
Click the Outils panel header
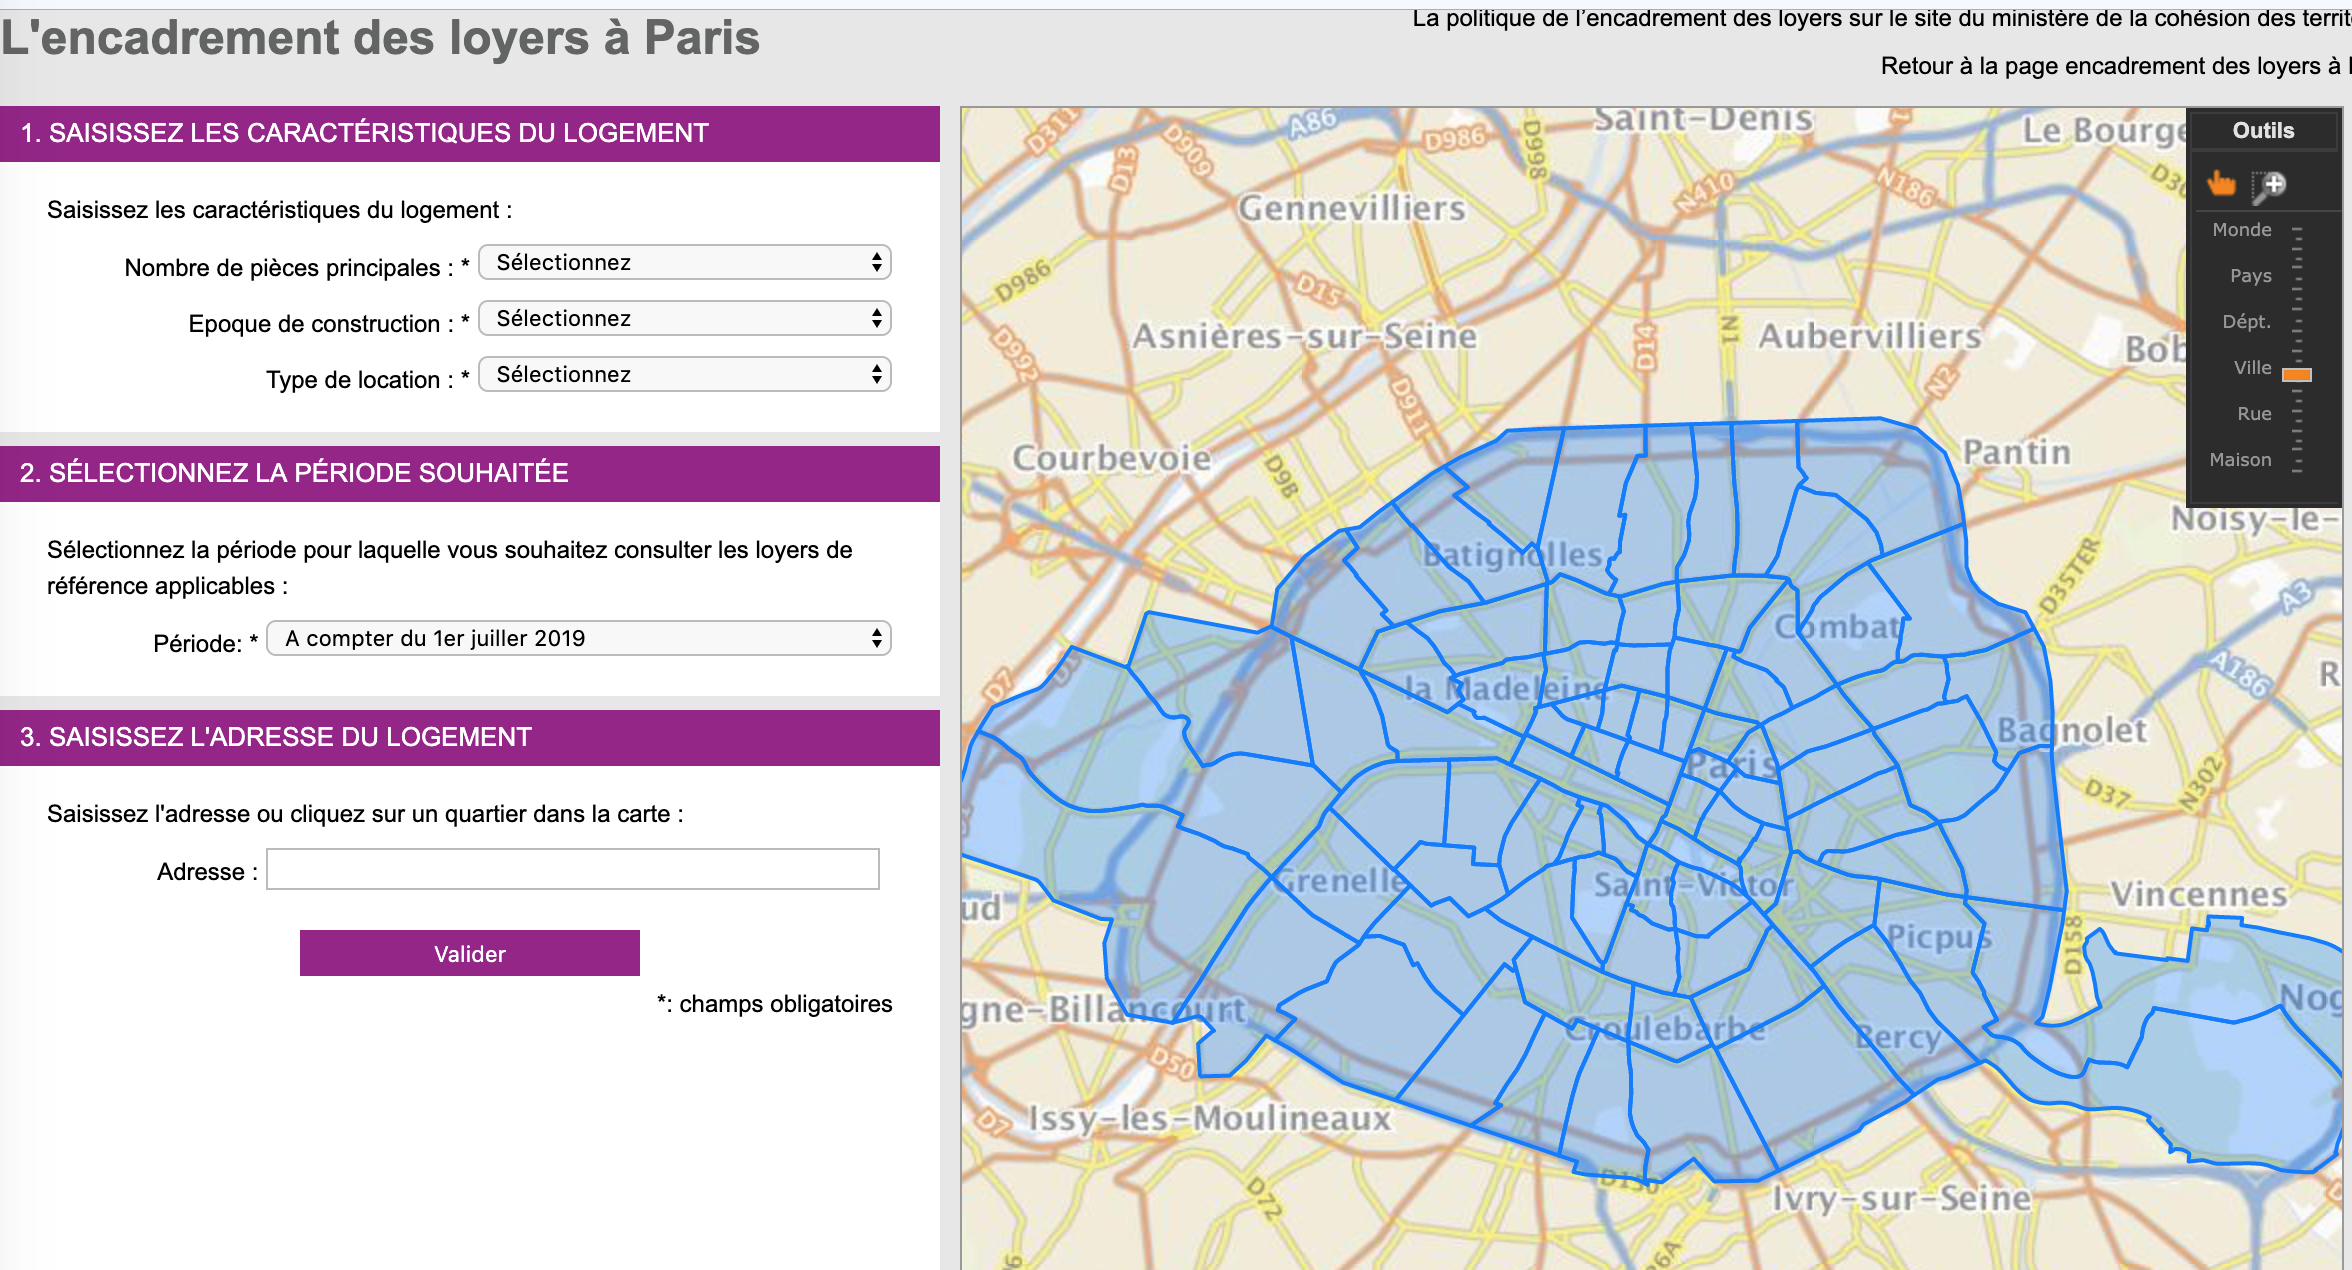coord(2263,131)
